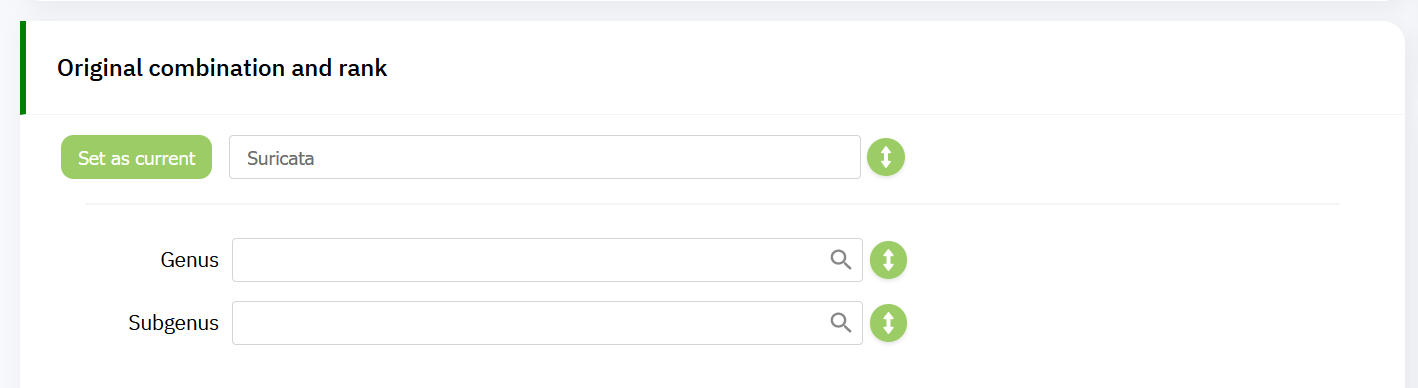Click the Genus label
The height and width of the screenshot is (388, 1418).
189,260
